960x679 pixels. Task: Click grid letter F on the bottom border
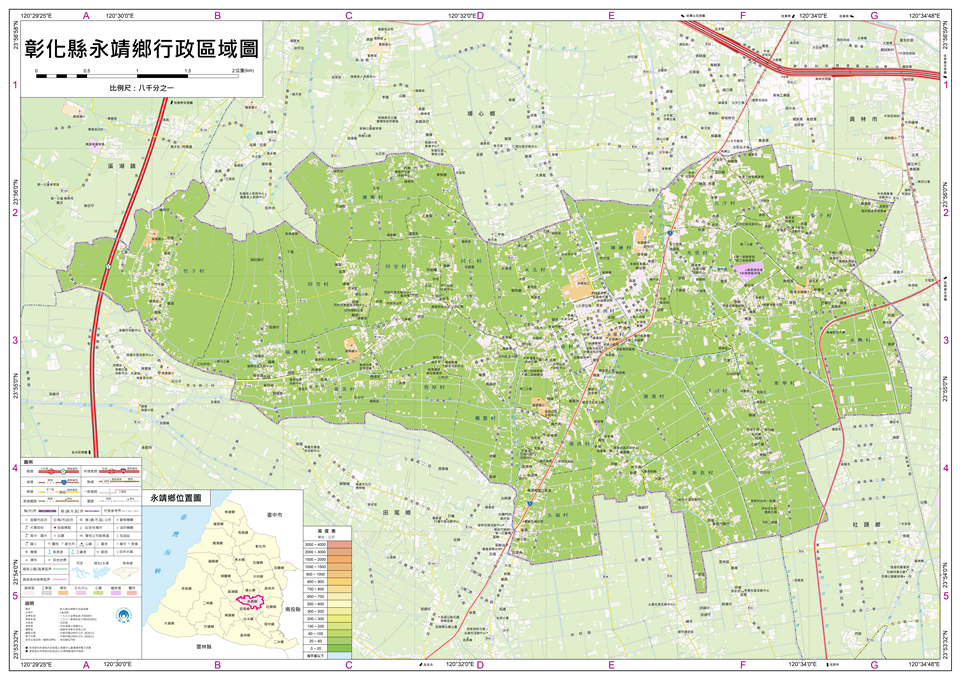743,665
